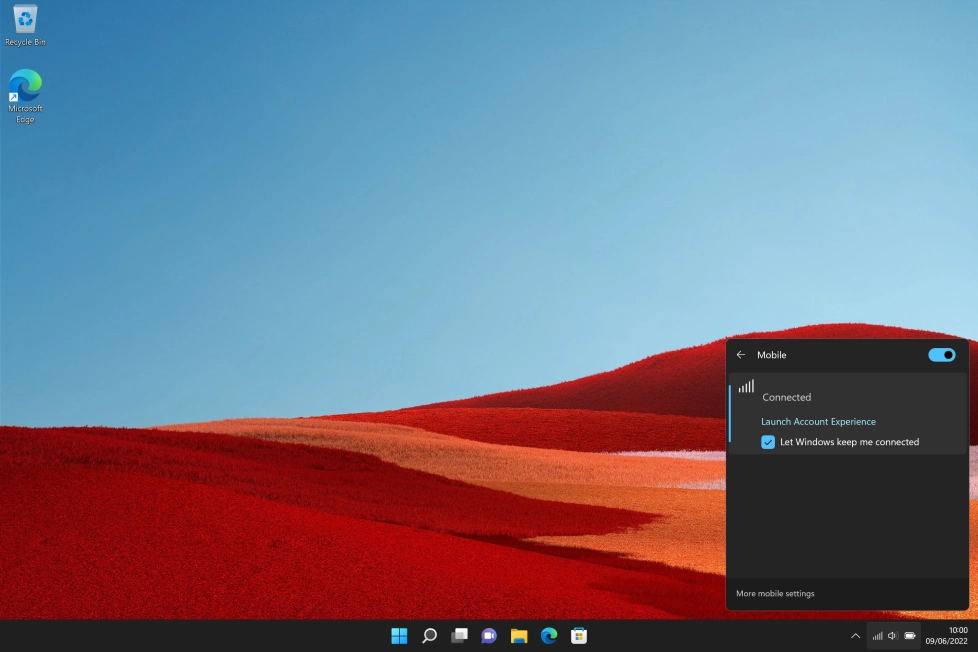The height and width of the screenshot is (652, 978).
Task: Click the date and time in the taskbar
Action: coord(949,635)
